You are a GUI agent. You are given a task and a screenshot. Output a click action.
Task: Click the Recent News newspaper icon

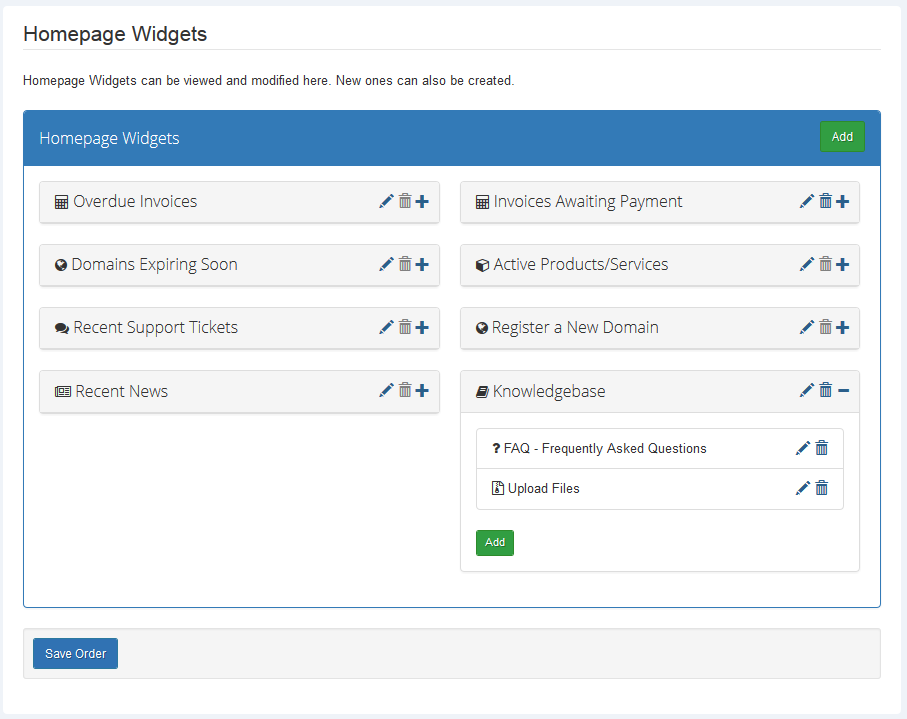click(x=62, y=392)
